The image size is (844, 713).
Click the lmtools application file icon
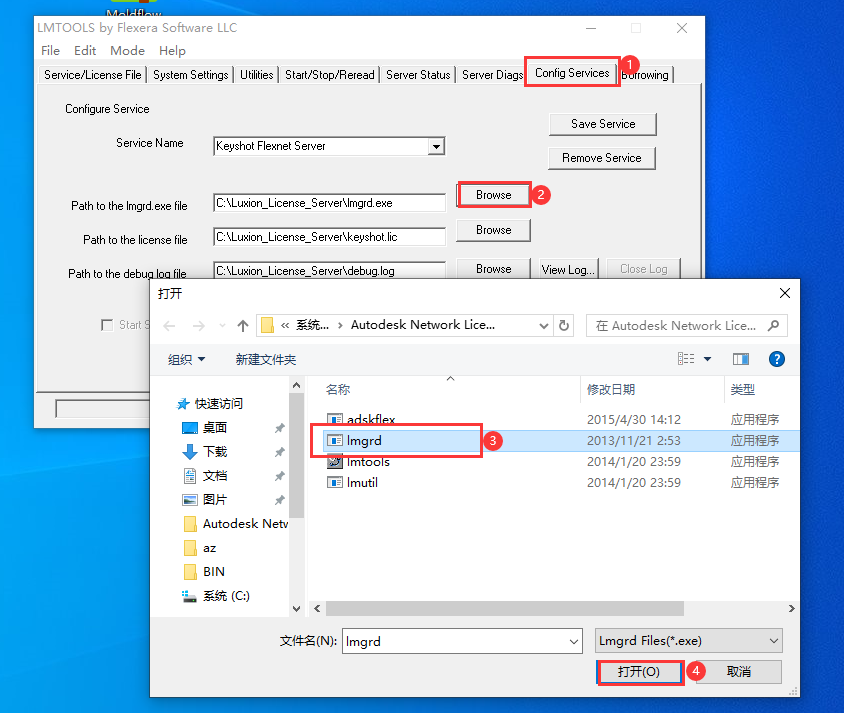tap(336, 462)
